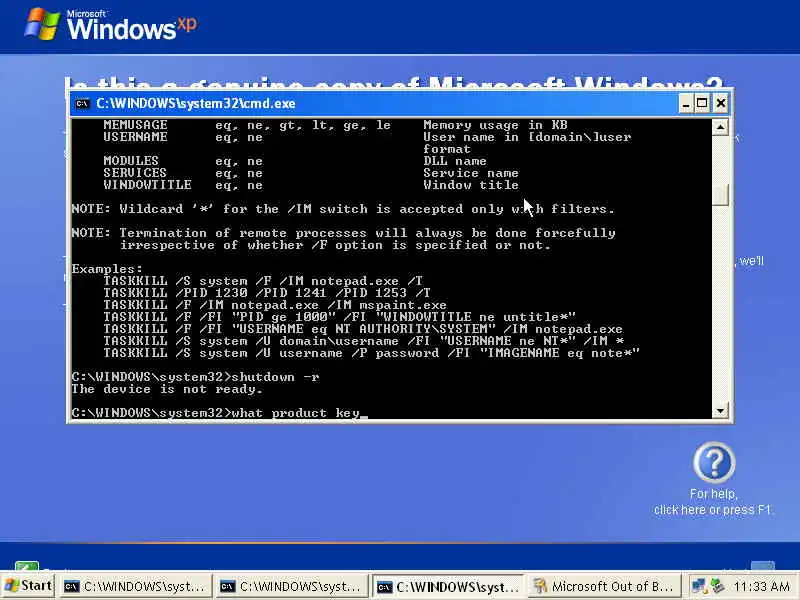The height and width of the screenshot is (600, 800).
Task: Click the 'Service name' description text
Action: [471, 173]
